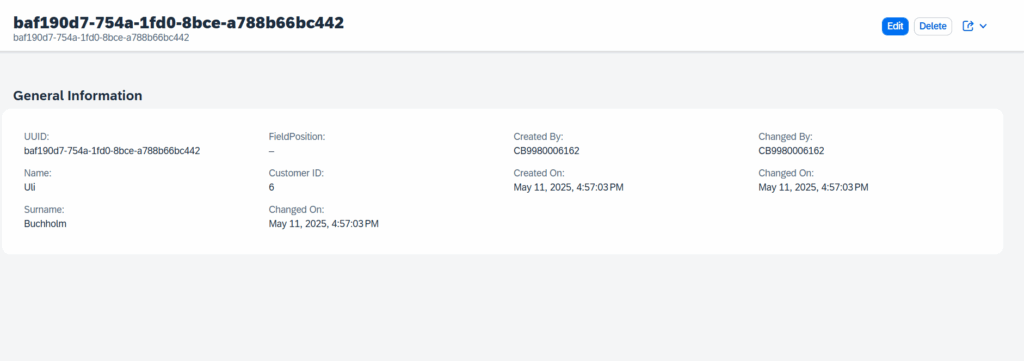Select the large bold page title UUID
Image resolution: width=1024 pixels, height=361 pixels.
point(178,22)
